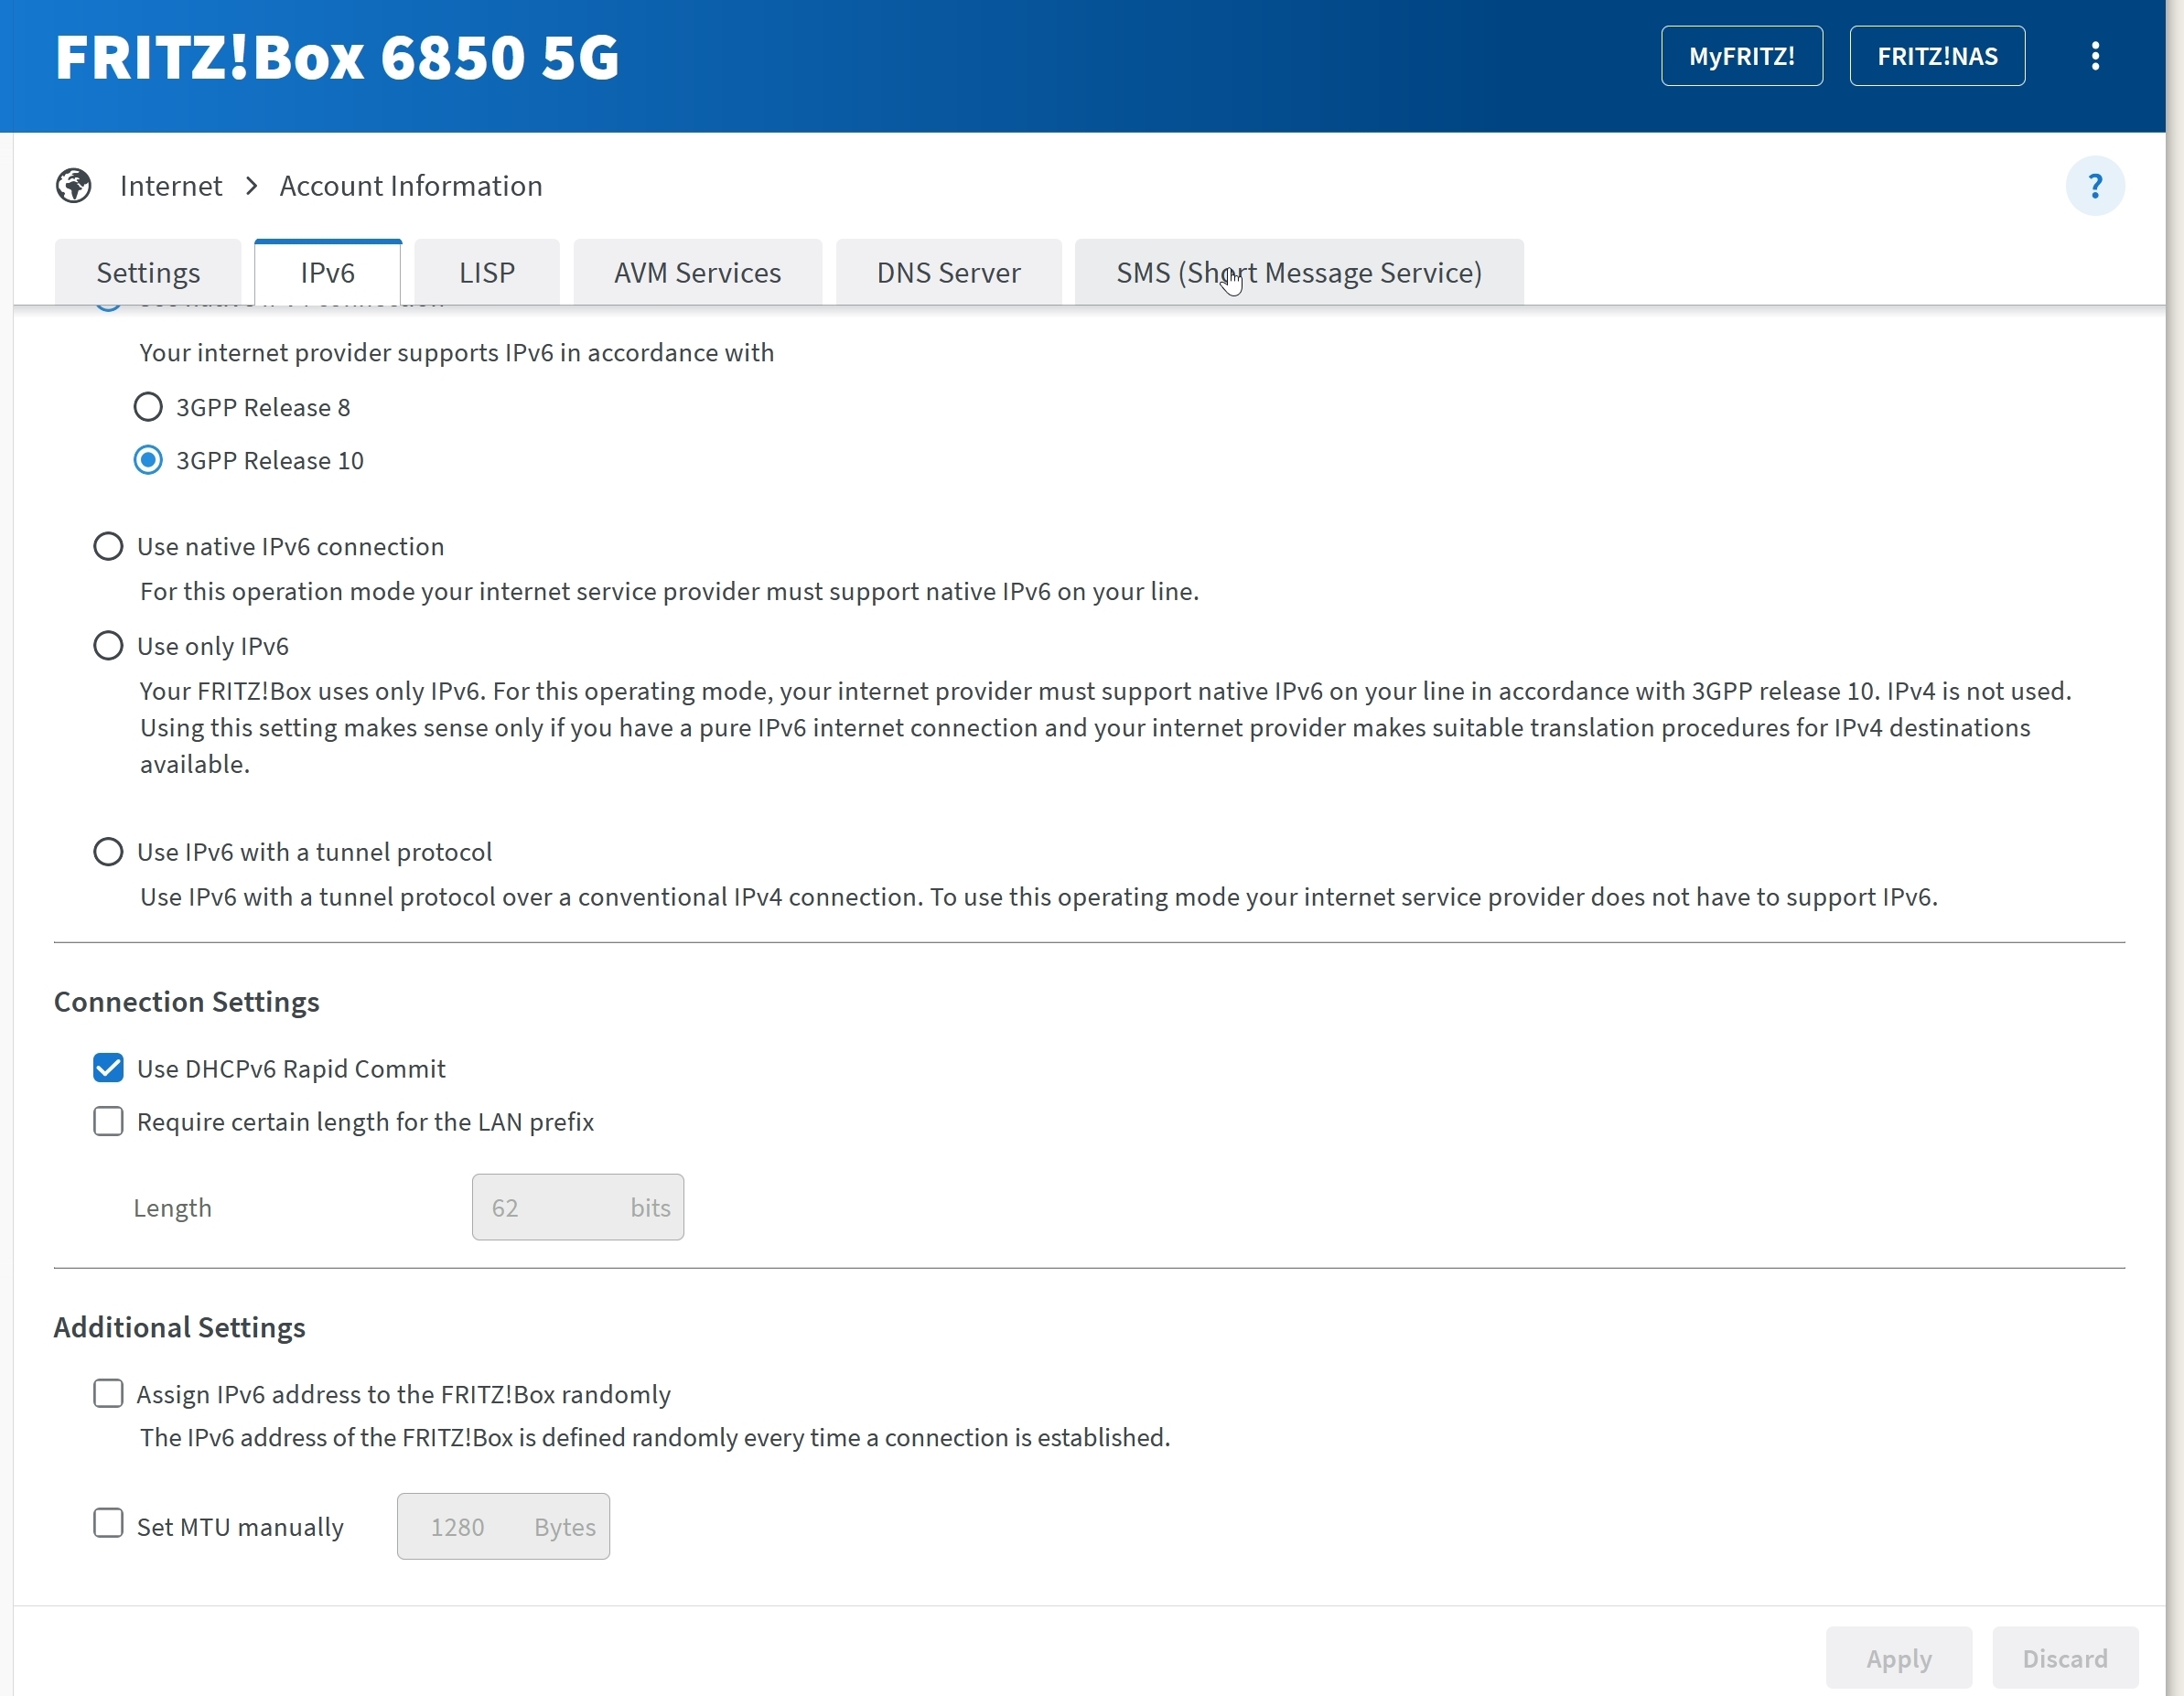Select Use IPv6 with a tunnel protocol
Screen dimensions: 2184x1696
[x=108, y=852]
